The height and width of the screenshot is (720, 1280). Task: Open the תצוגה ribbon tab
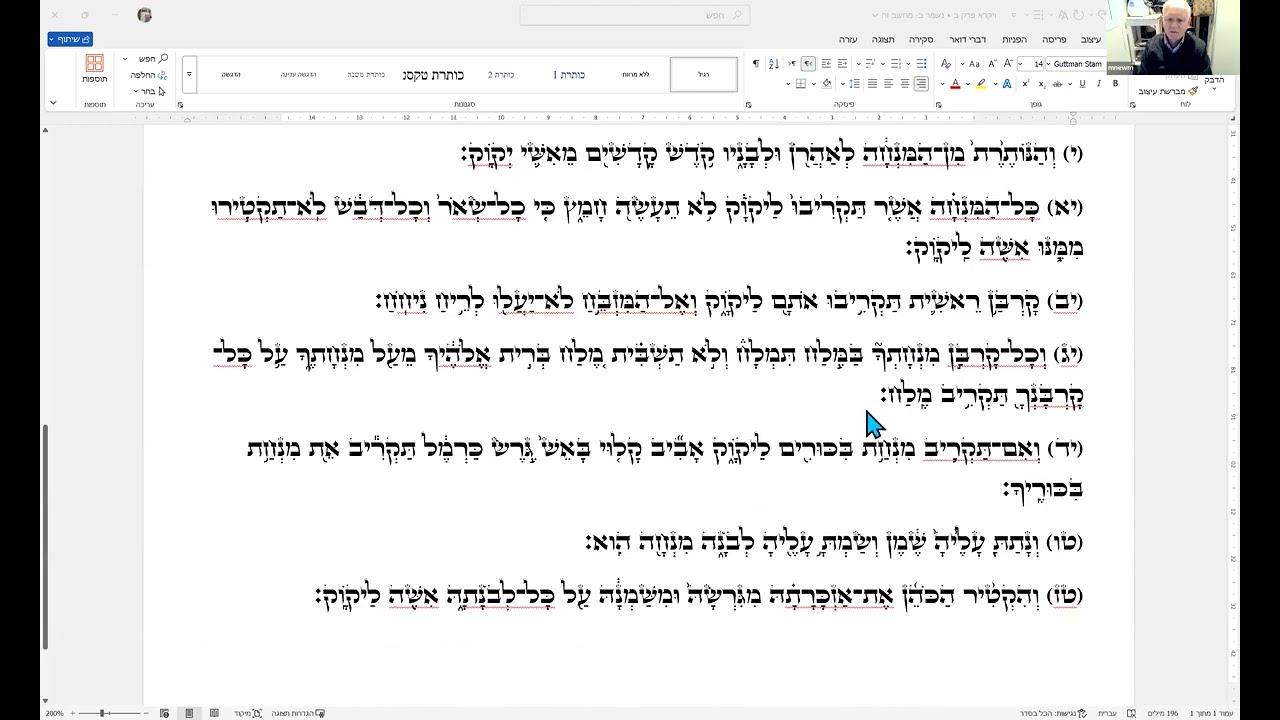pos(882,39)
